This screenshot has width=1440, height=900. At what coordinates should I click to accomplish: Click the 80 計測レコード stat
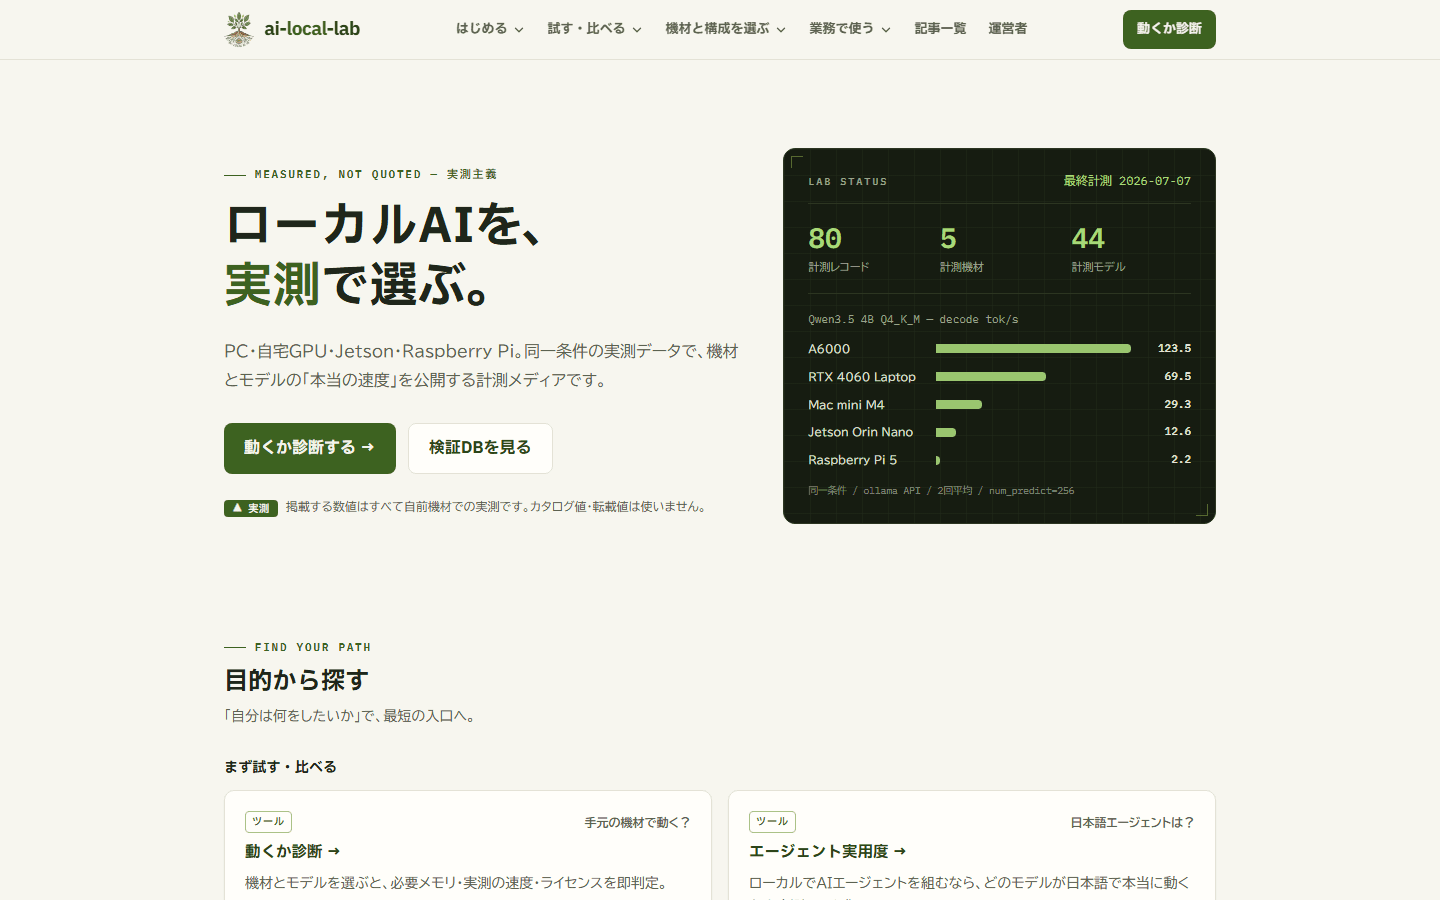839,249
